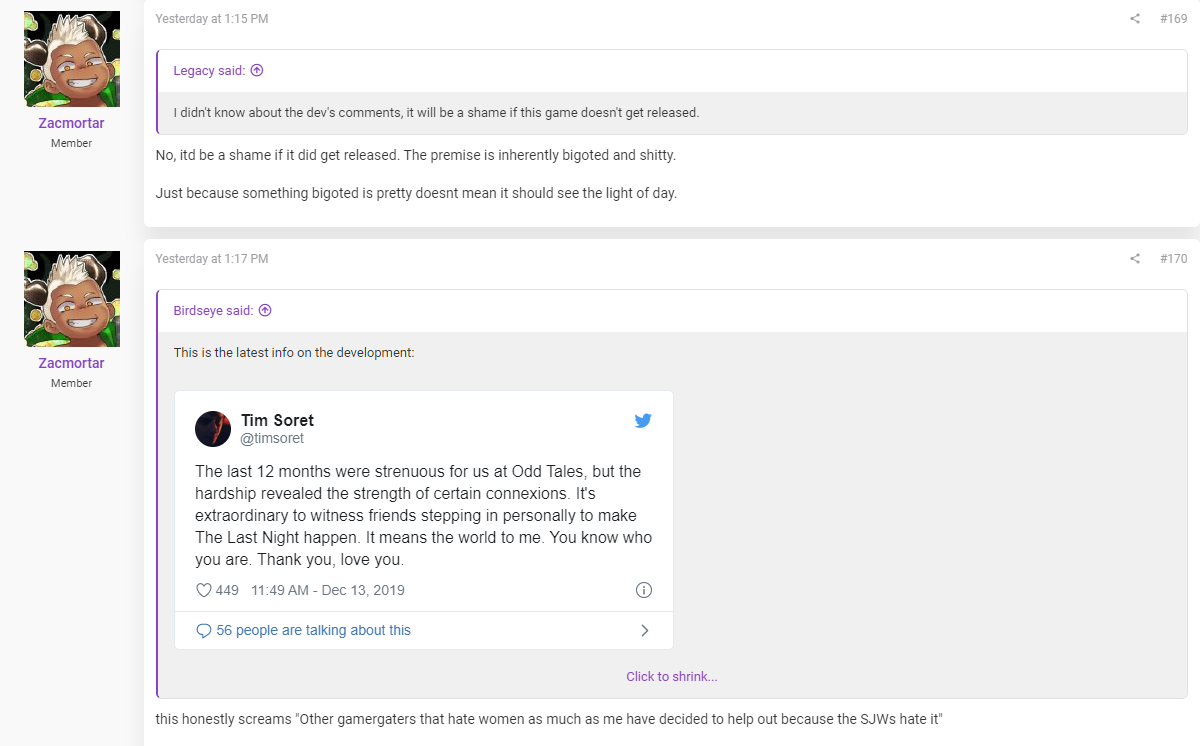Click share icon on post #169
Image resolution: width=1200 pixels, height=746 pixels.
point(1135,19)
